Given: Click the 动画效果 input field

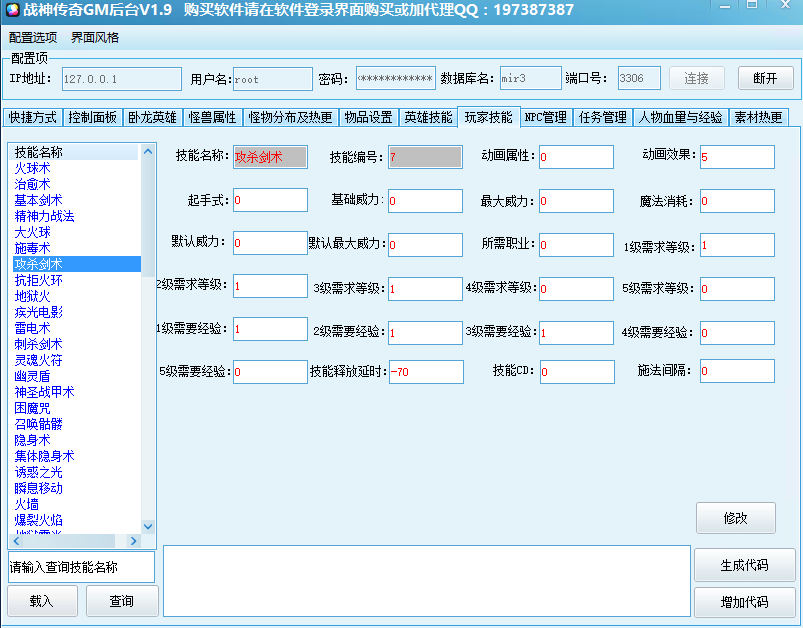Looking at the screenshot, I should pos(737,157).
